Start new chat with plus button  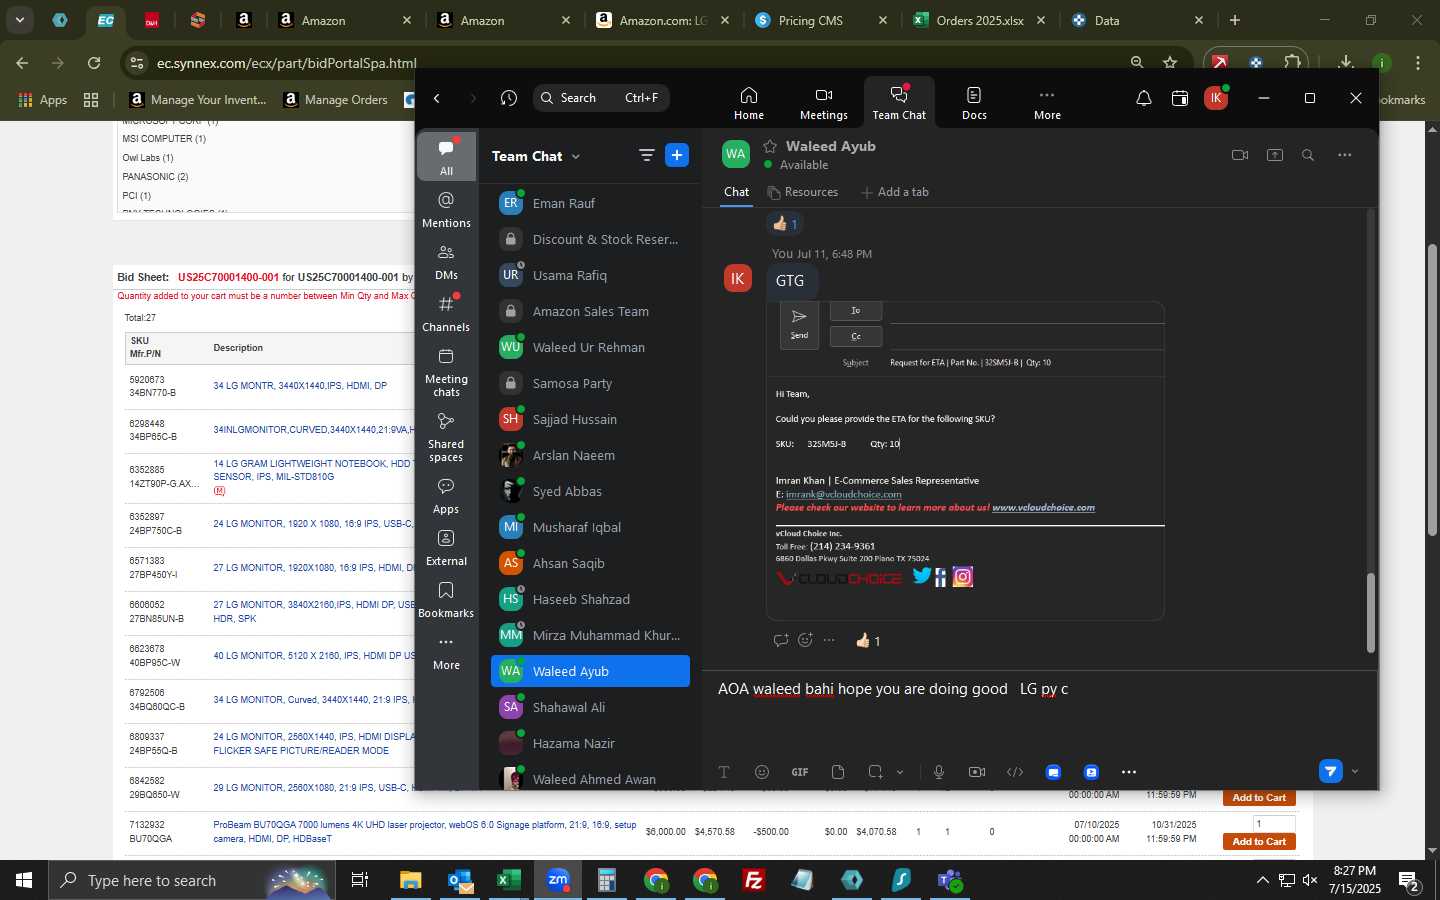tap(677, 155)
